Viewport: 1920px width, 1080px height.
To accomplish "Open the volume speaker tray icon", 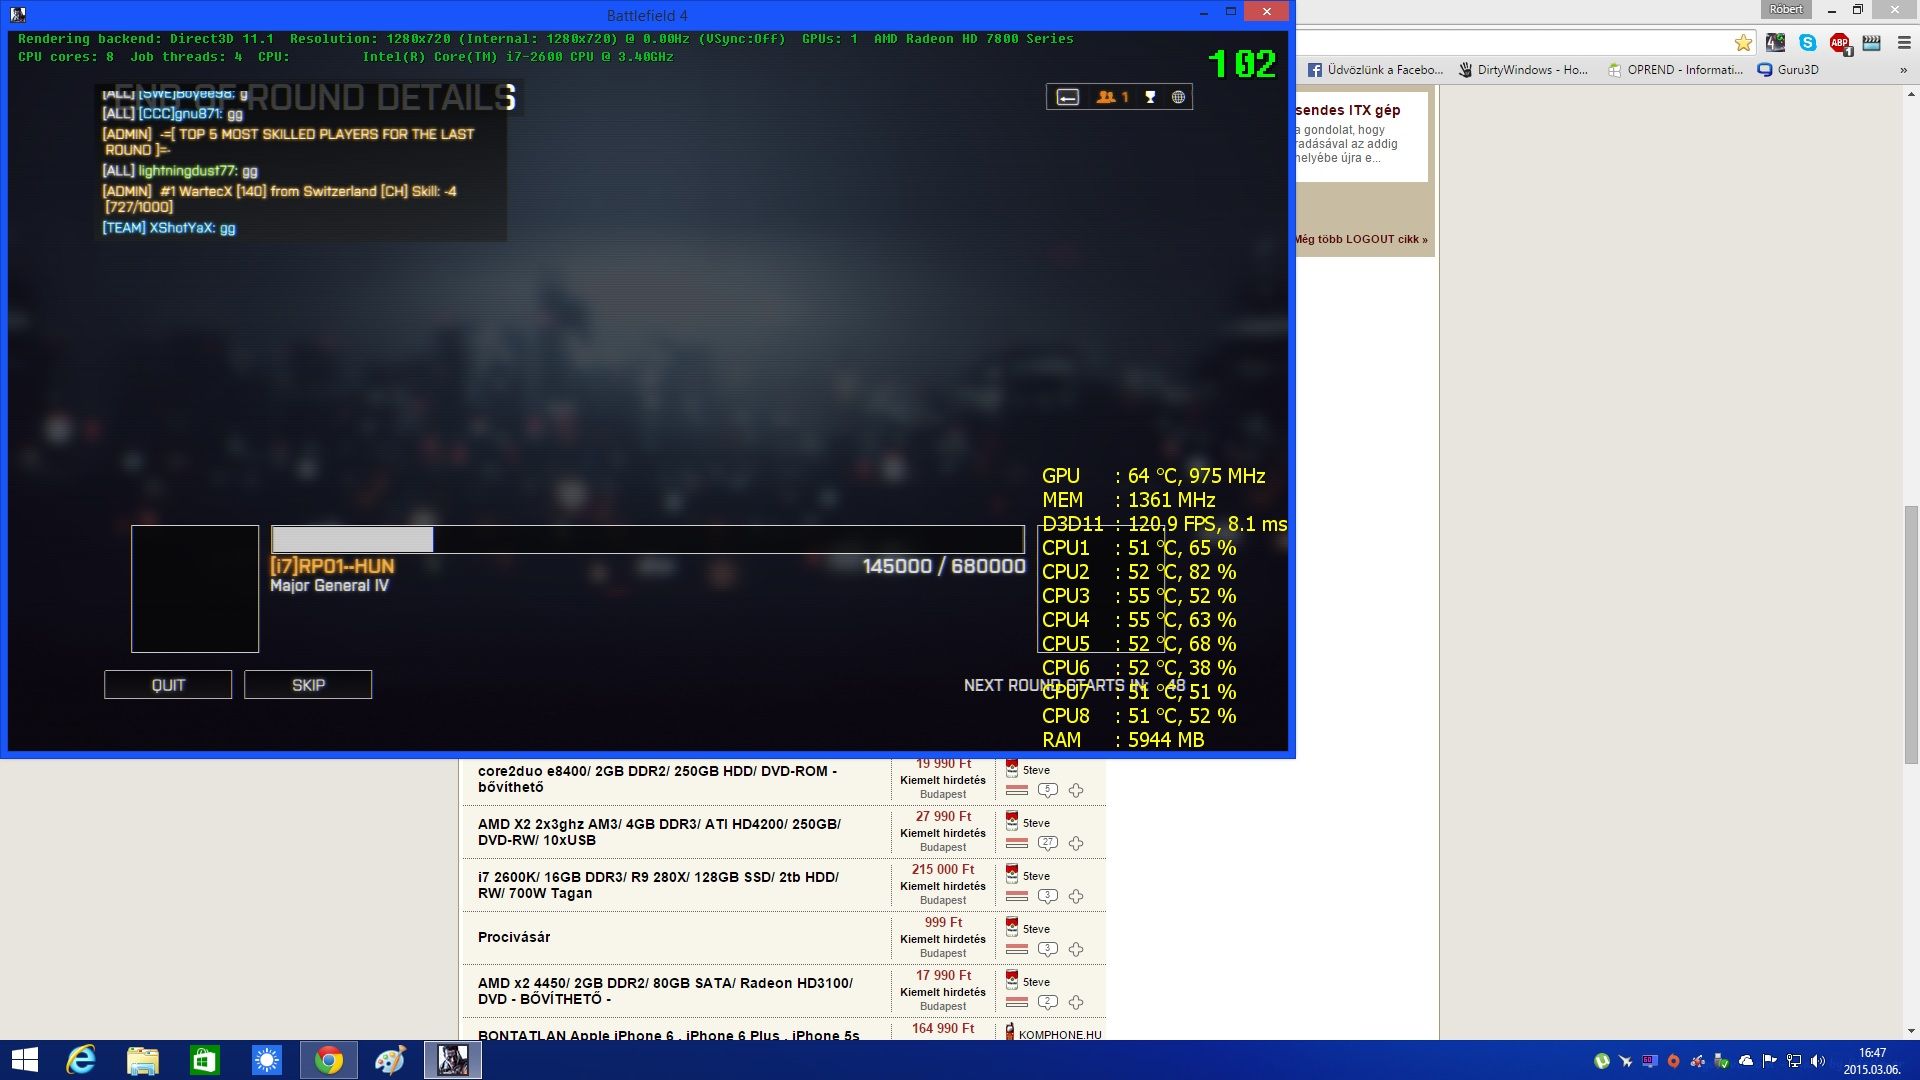I will point(1818,1061).
